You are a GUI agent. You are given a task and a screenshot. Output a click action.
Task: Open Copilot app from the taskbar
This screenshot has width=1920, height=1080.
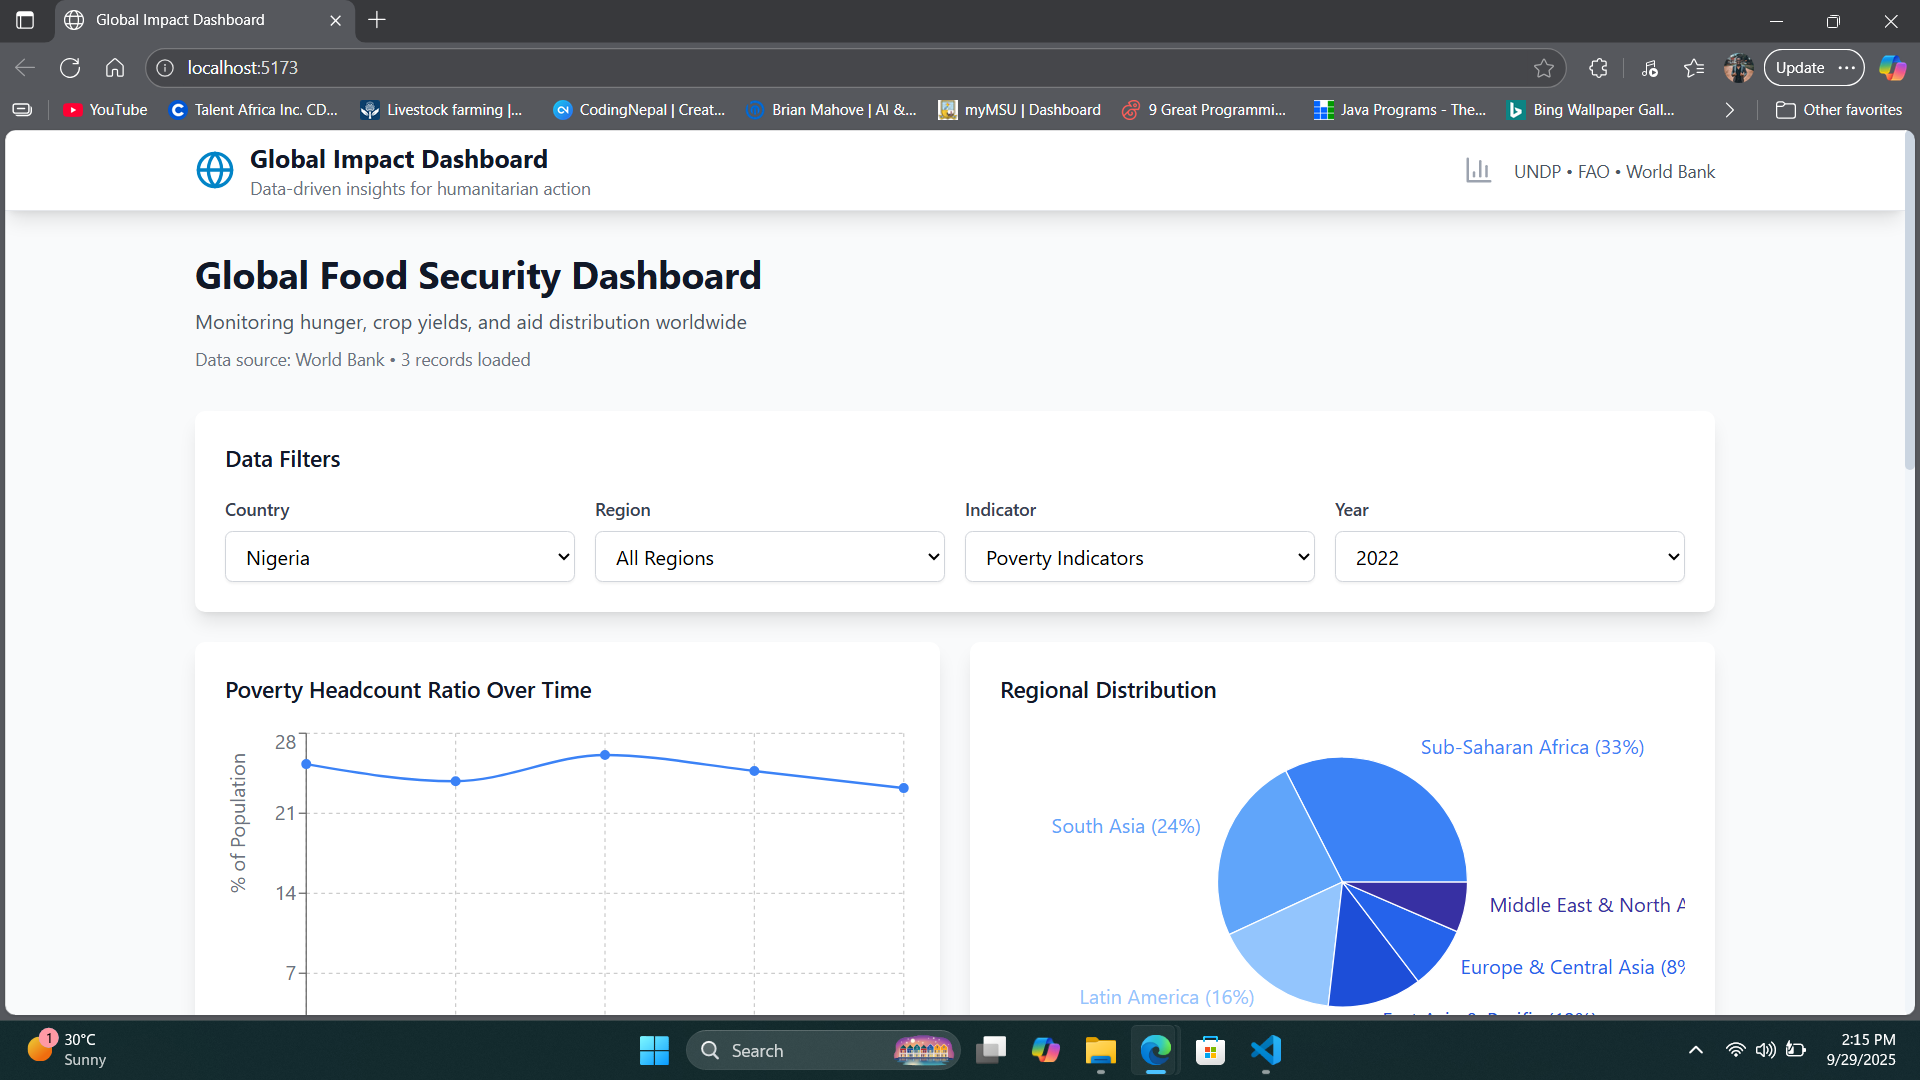(x=1045, y=1050)
